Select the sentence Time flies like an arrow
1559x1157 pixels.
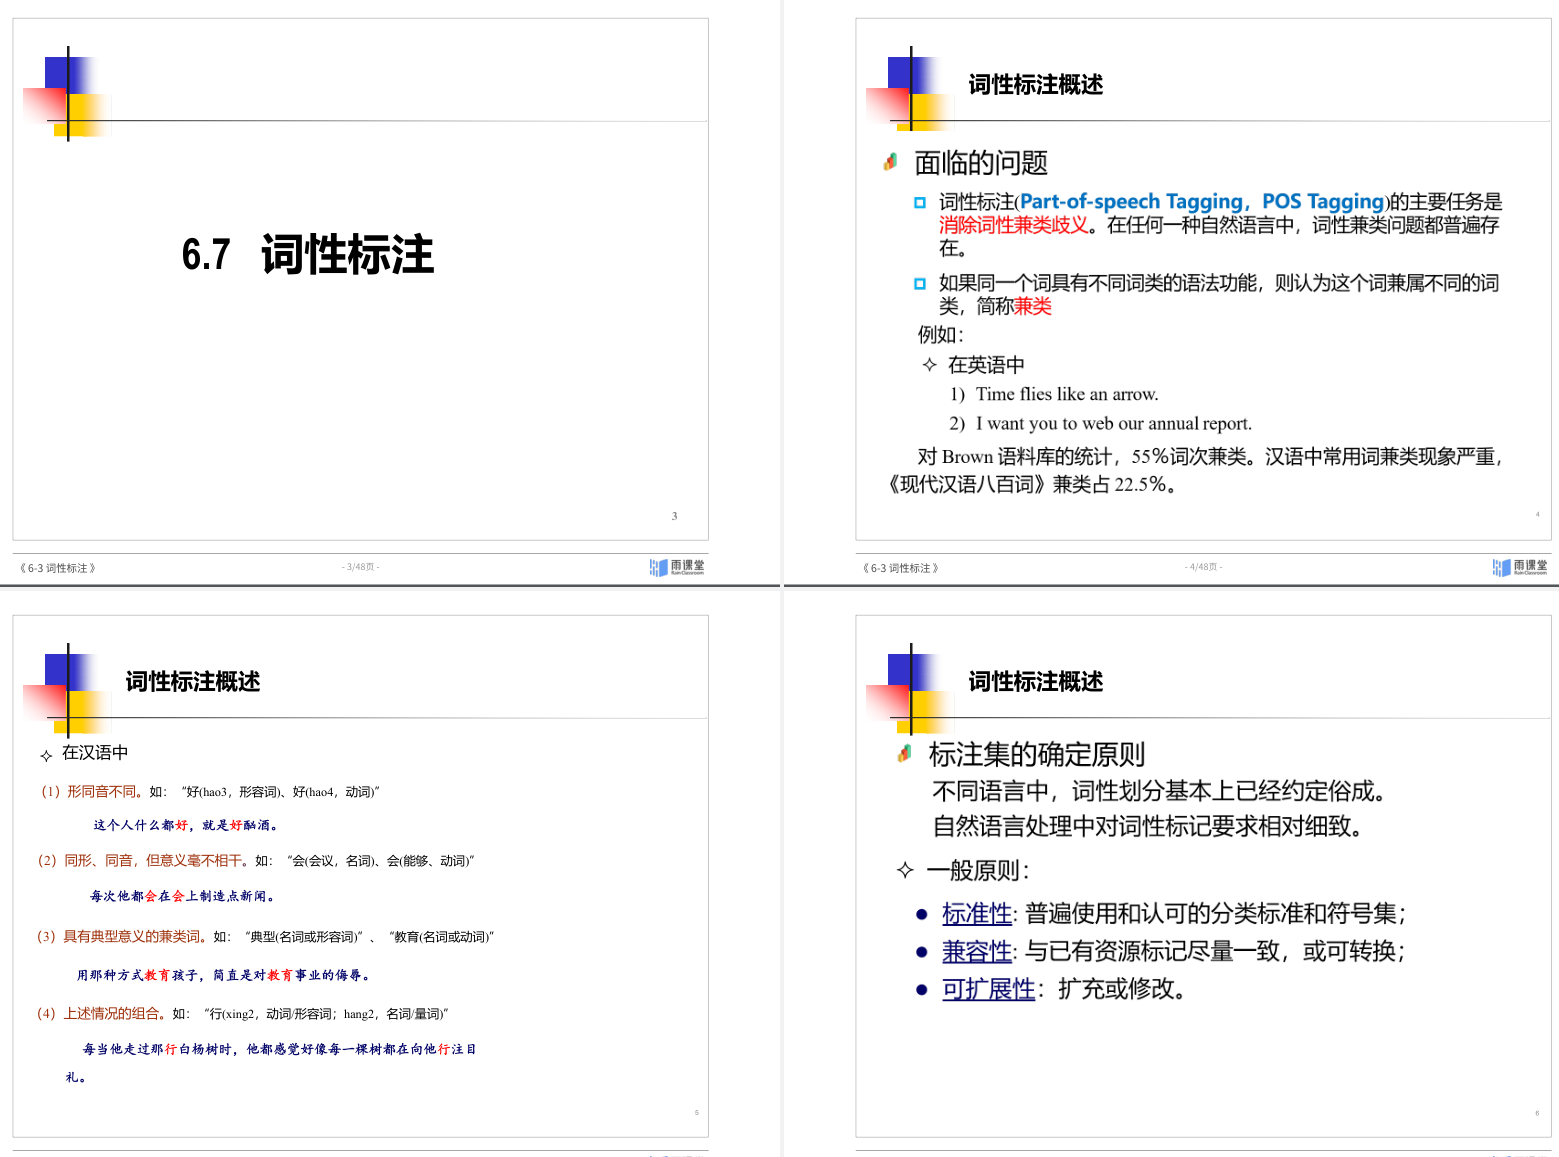(x=1066, y=394)
